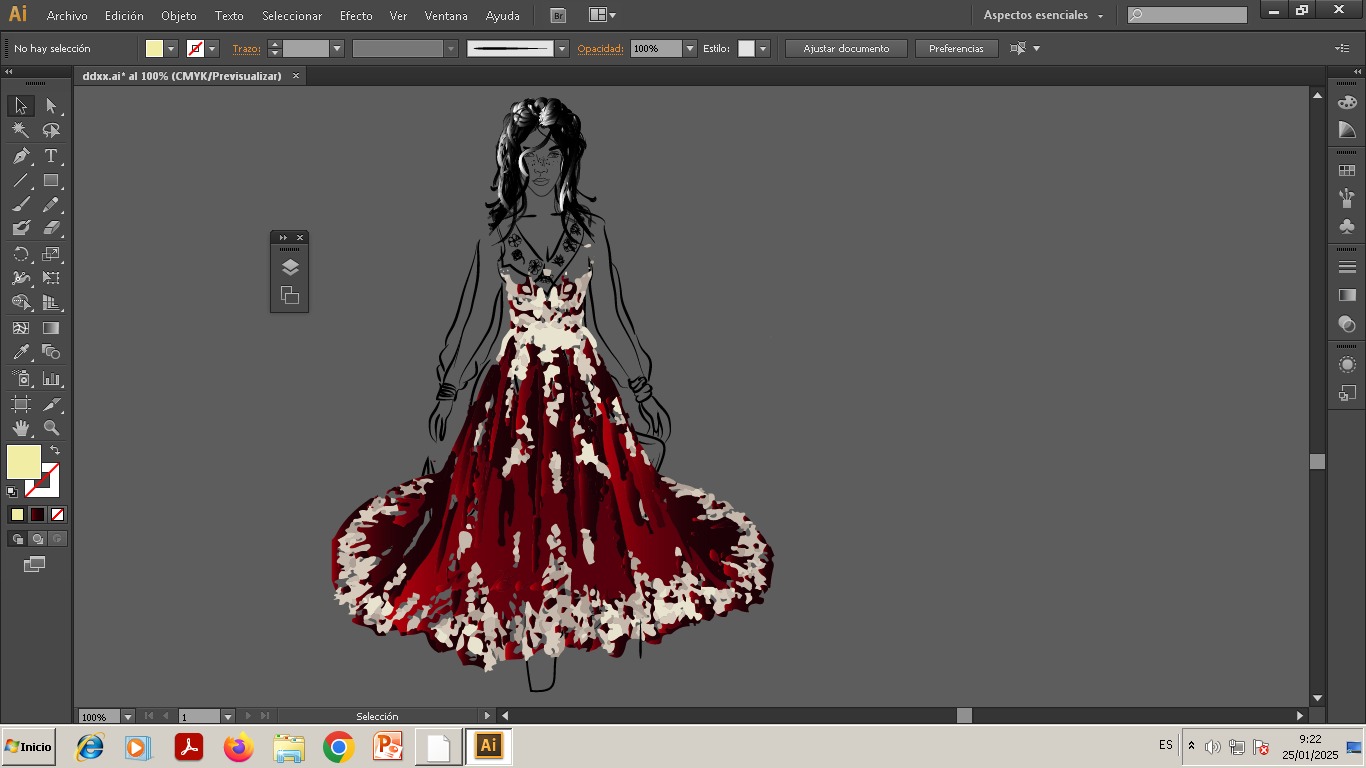The width and height of the screenshot is (1366, 768).
Task: Open the Aspectos esenciales workspace switcher
Action: pyautogui.click(x=1043, y=15)
